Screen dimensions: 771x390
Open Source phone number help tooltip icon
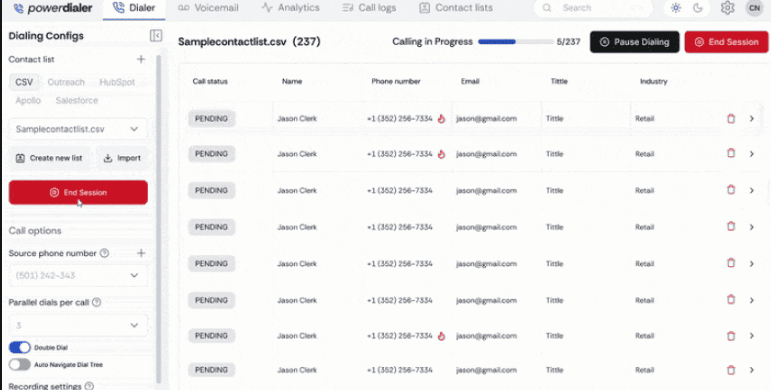coord(104,253)
